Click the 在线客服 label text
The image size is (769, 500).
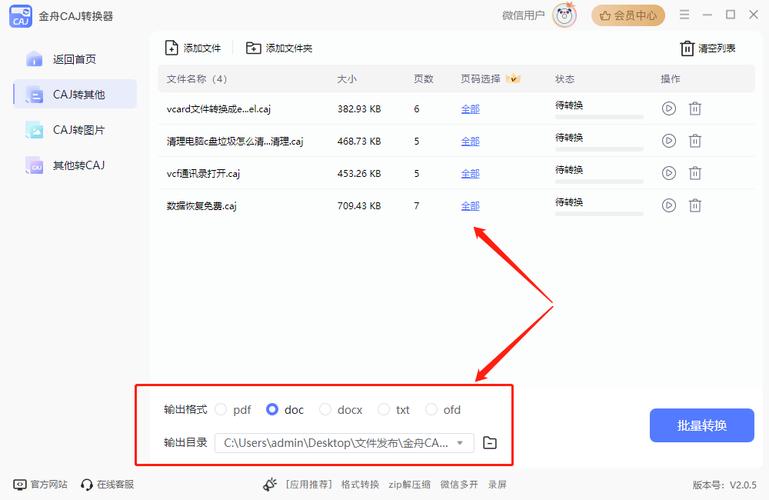115,484
